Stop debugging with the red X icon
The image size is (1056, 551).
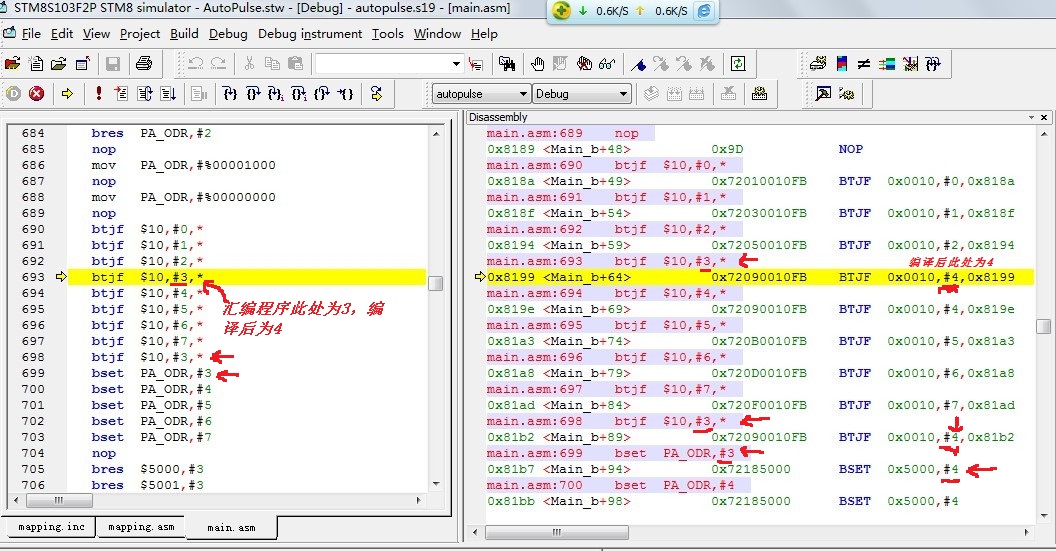(x=36, y=94)
